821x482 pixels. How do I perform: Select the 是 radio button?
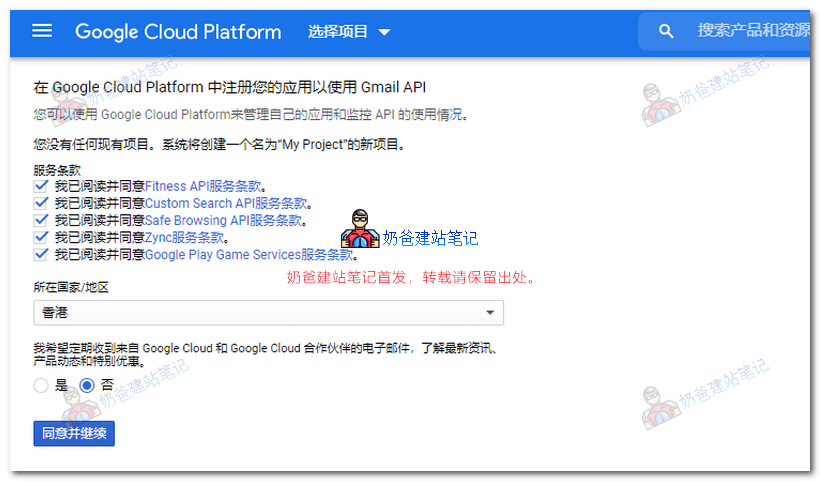(41, 386)
